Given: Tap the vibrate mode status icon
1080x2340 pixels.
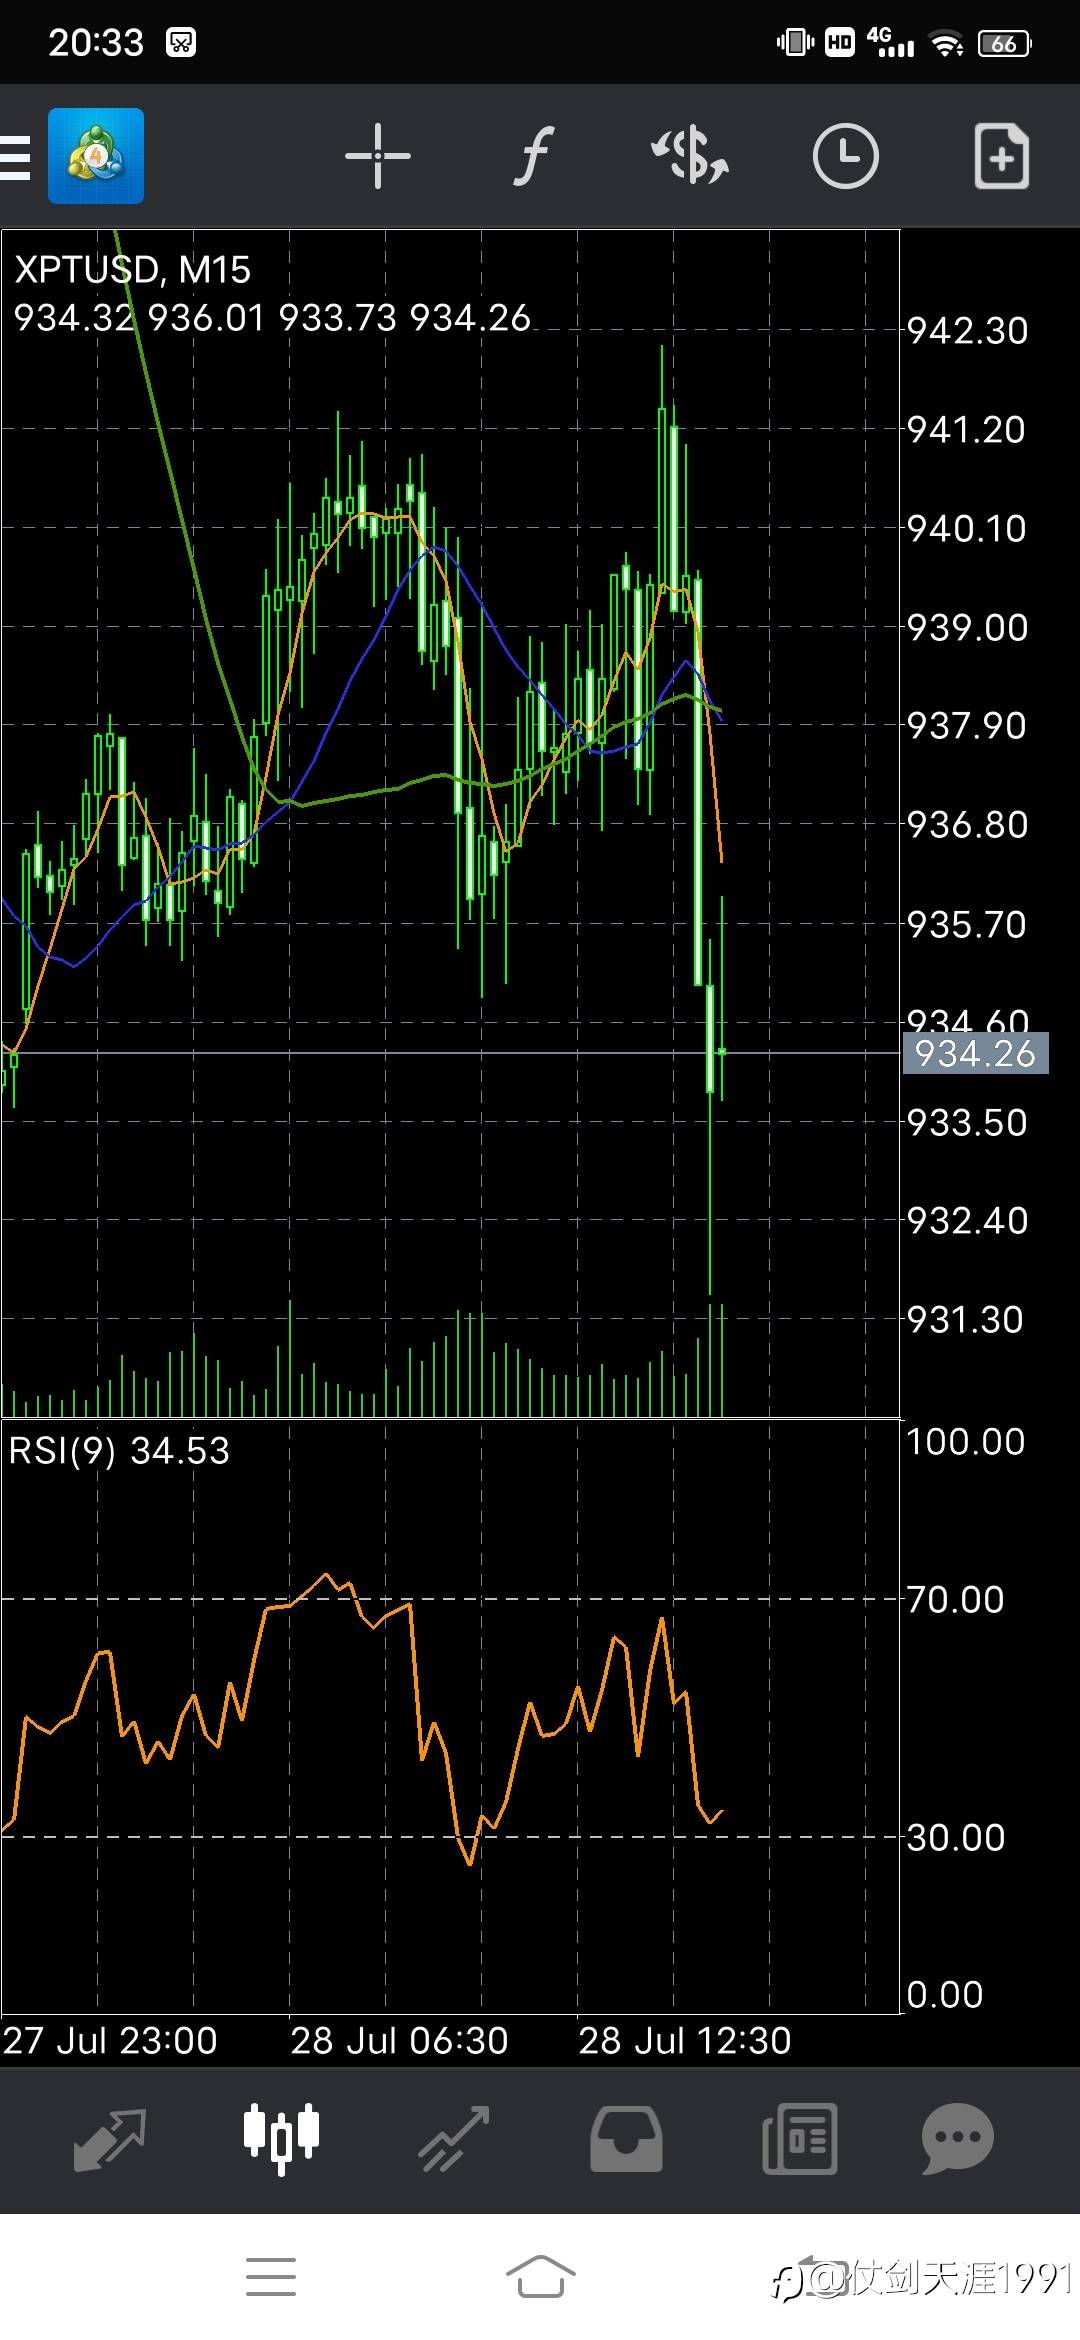Looking at the screenshot, I should (796, 42).
